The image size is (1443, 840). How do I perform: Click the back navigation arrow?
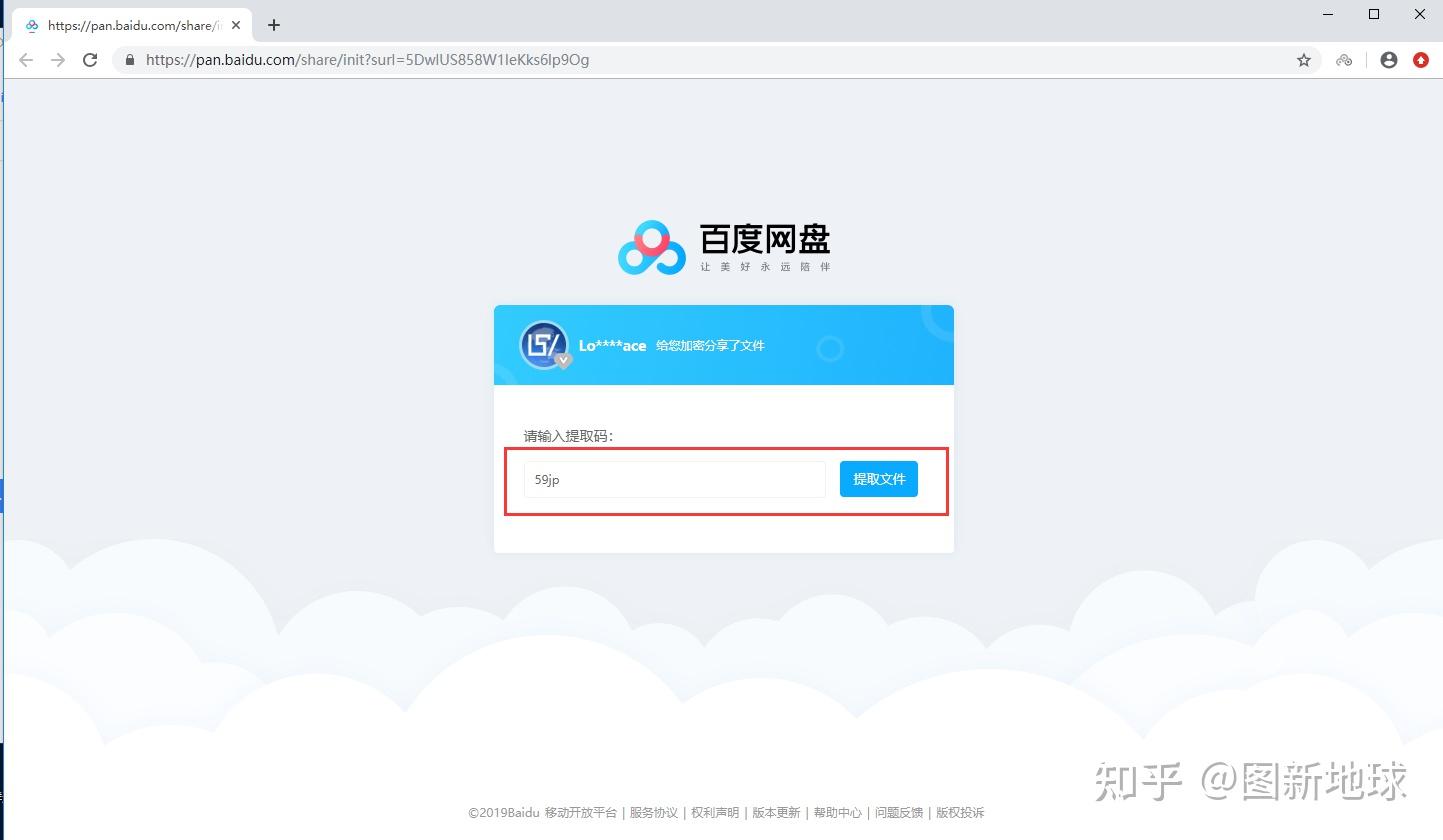[x=26, y=60]
